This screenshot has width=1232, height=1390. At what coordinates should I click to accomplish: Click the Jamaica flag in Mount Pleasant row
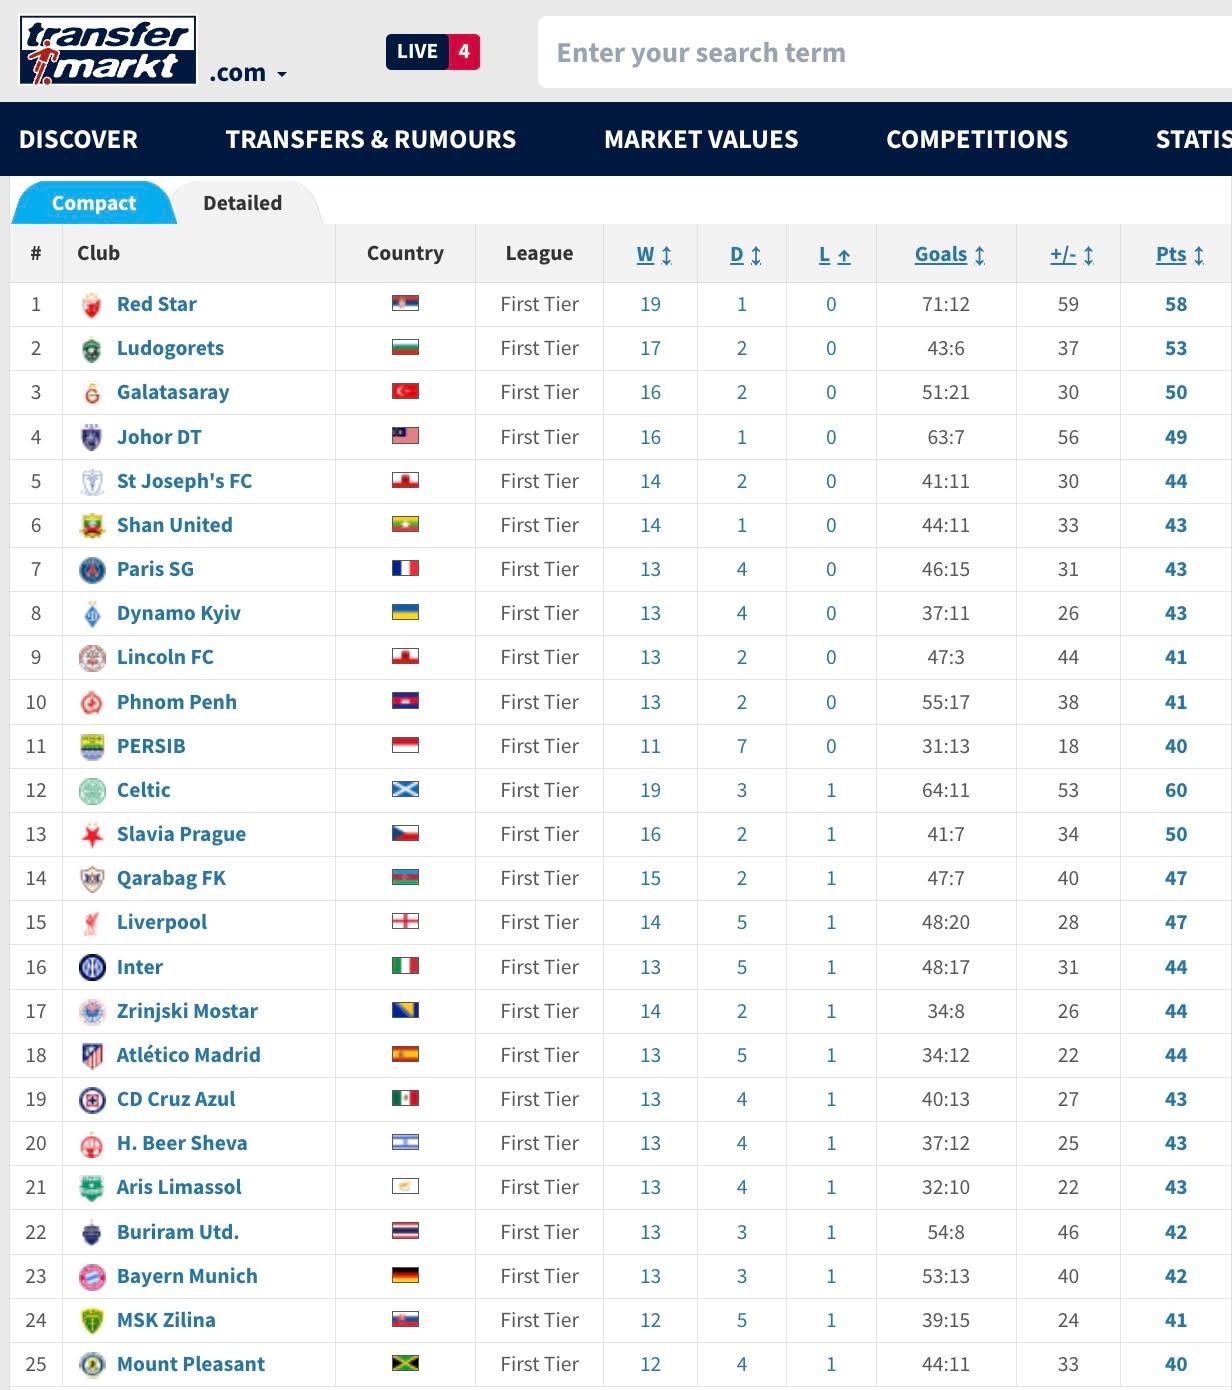(405, 1363)
